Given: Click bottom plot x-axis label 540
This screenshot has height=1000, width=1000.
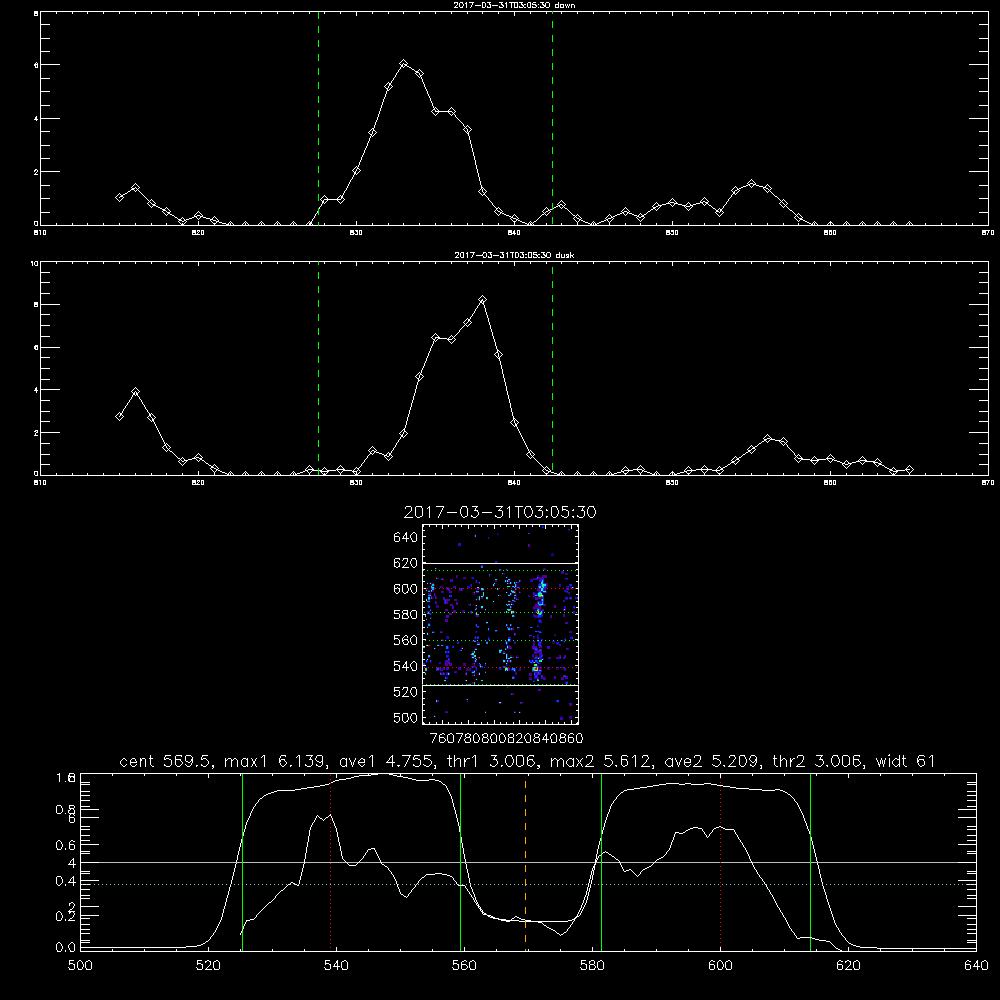Looking at the screenshot, I should [x=336, y=966].
